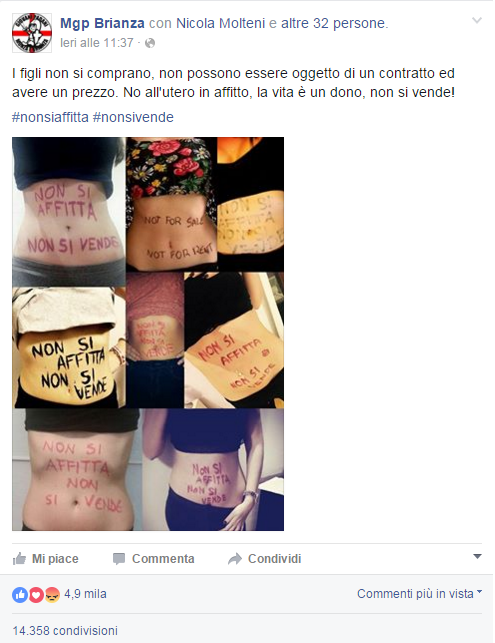Expand post options chevron at top right
The width and height of the screenshot is (495, 643).
tap(477, 20)
